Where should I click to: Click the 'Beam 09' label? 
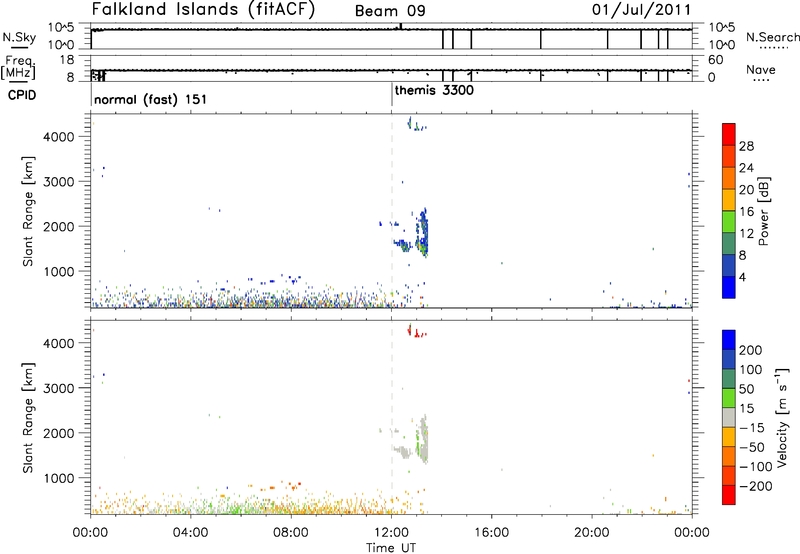tap(390, 11)
